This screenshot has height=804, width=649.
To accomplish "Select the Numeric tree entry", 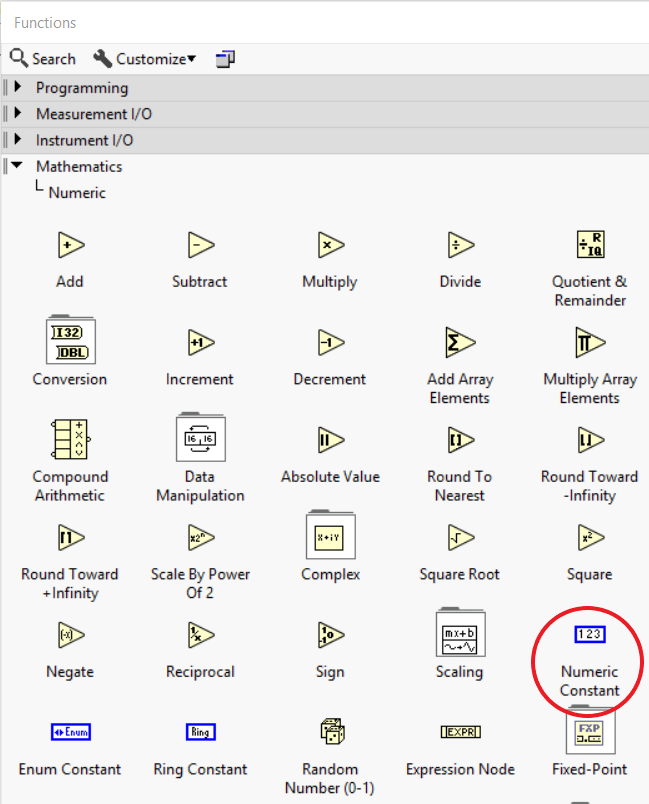I will coord(77,193).
